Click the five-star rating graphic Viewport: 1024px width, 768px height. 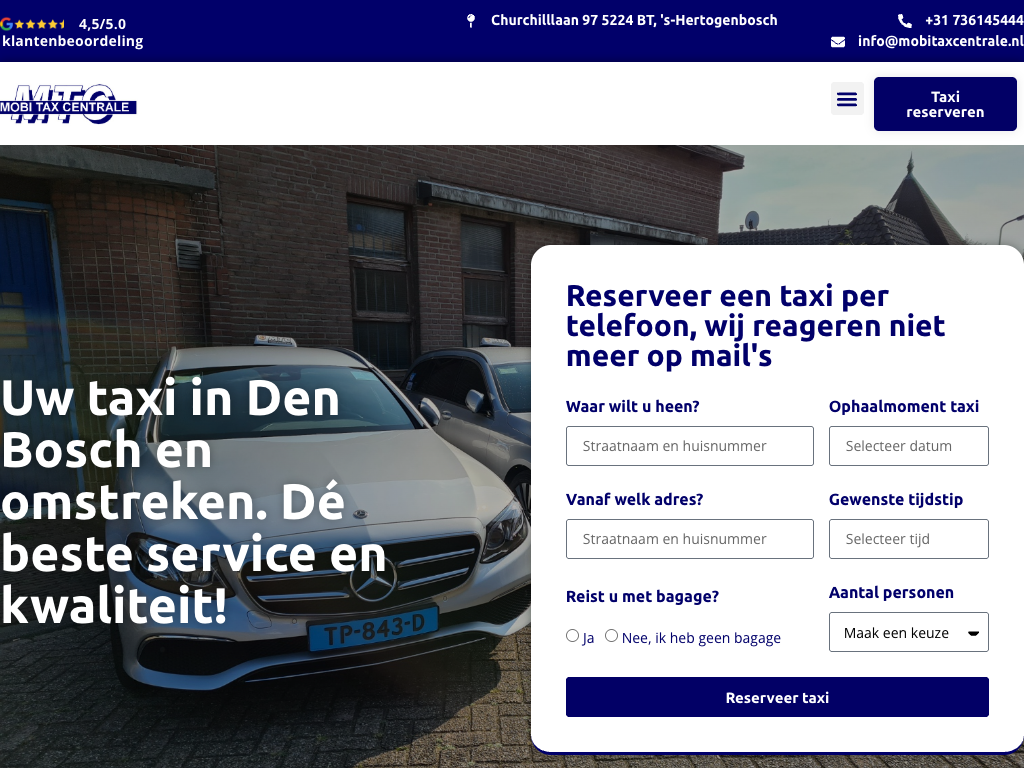pos(40,24)
